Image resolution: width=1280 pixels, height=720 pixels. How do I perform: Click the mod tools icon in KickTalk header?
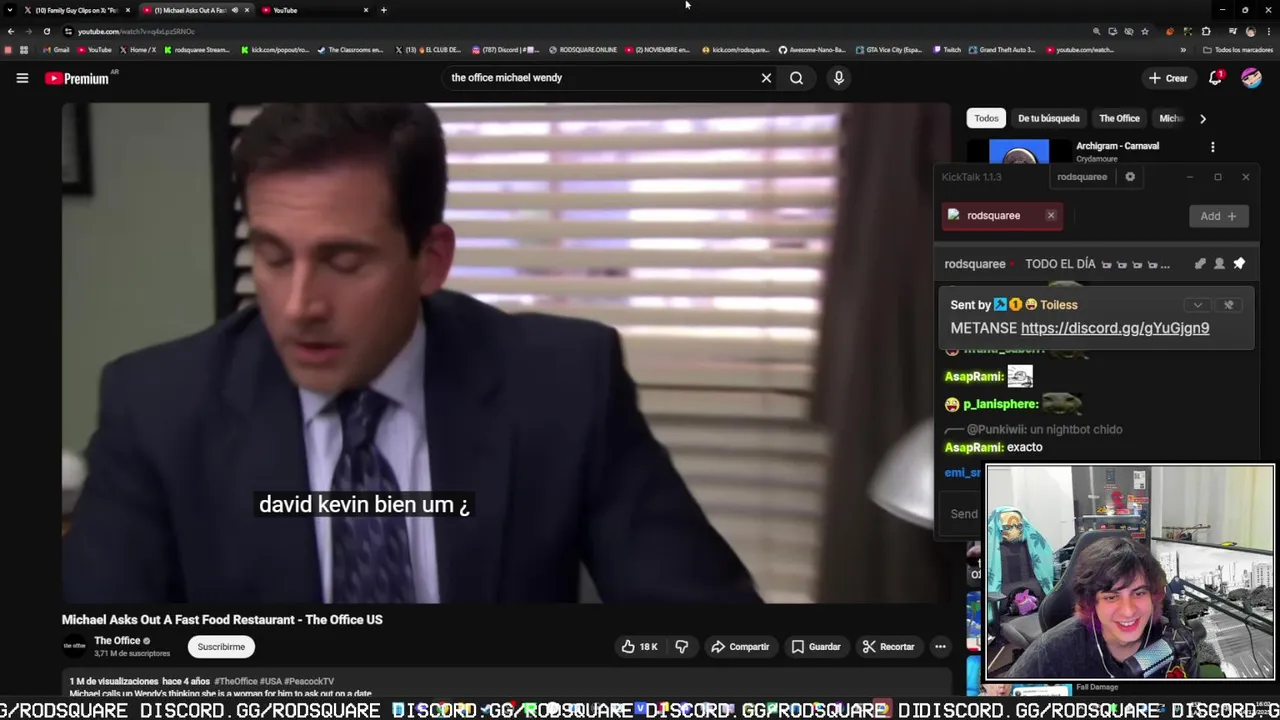pyautogui.click(x=1200, y=264)
